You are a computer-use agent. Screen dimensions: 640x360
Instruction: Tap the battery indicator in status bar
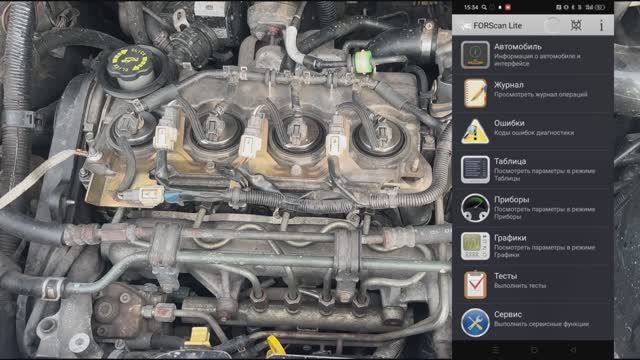pos(600,7)
